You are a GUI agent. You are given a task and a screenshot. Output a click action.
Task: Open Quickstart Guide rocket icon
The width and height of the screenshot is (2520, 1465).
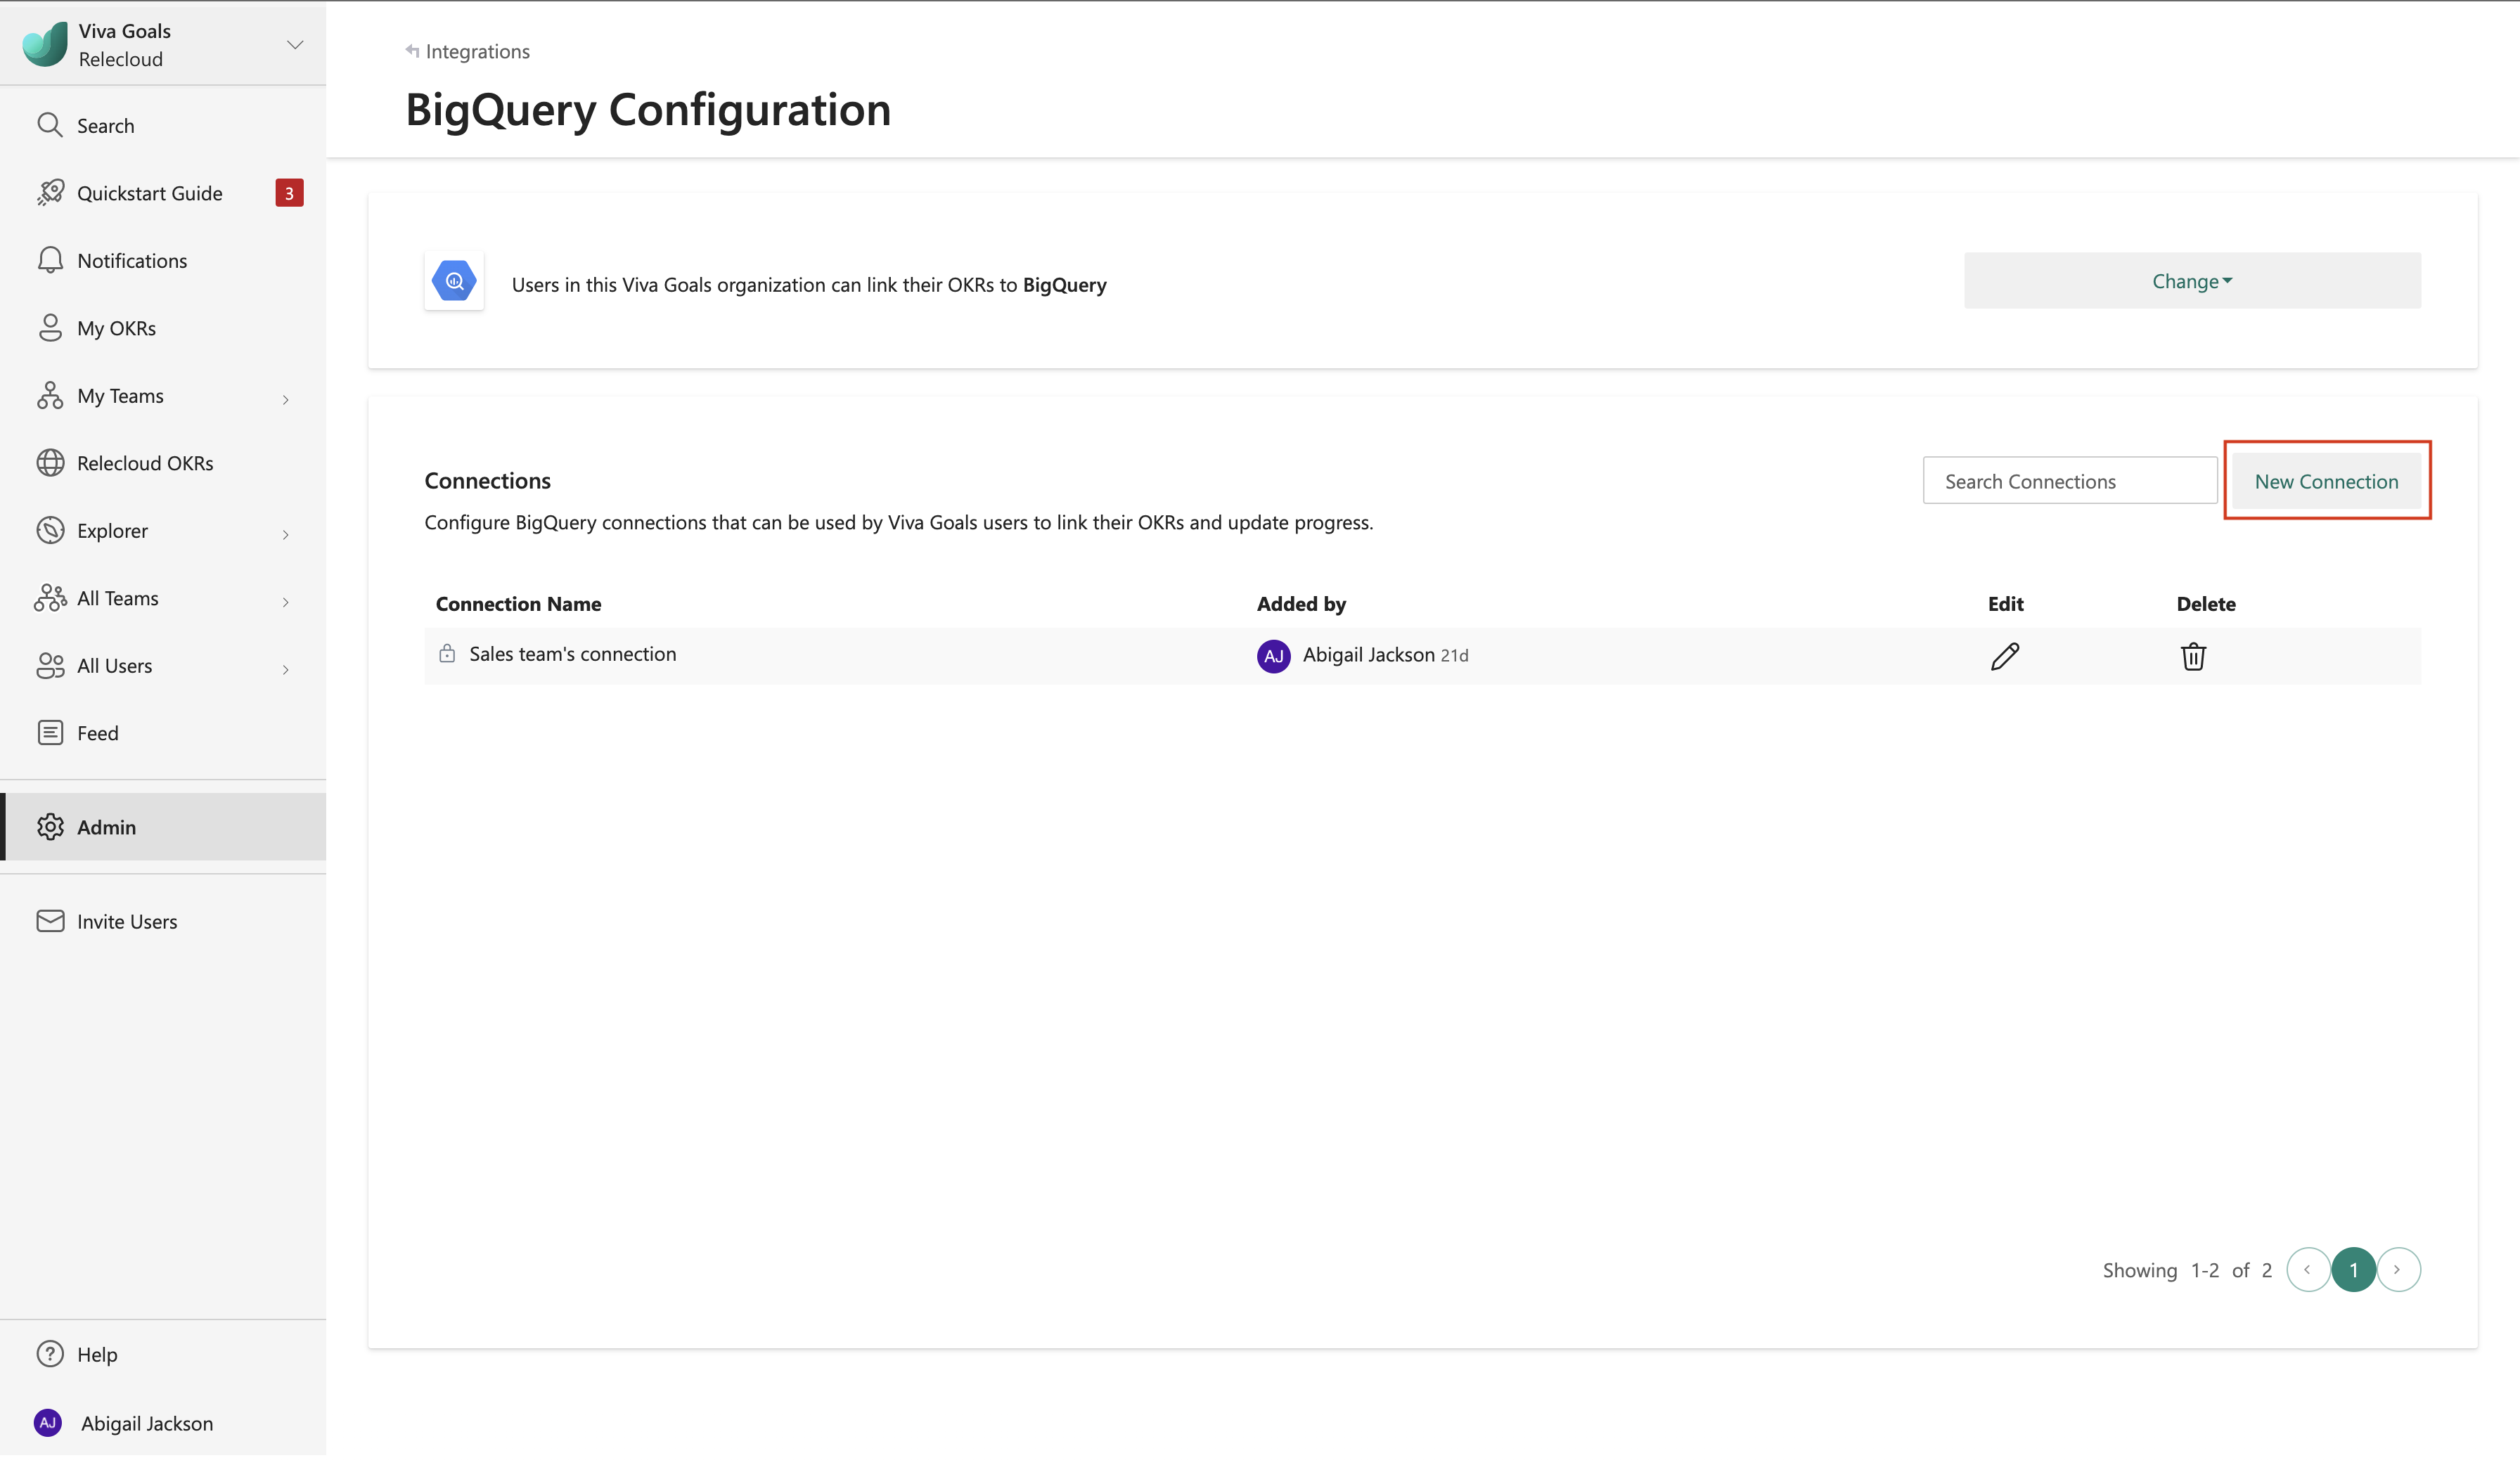pos(50,193)
